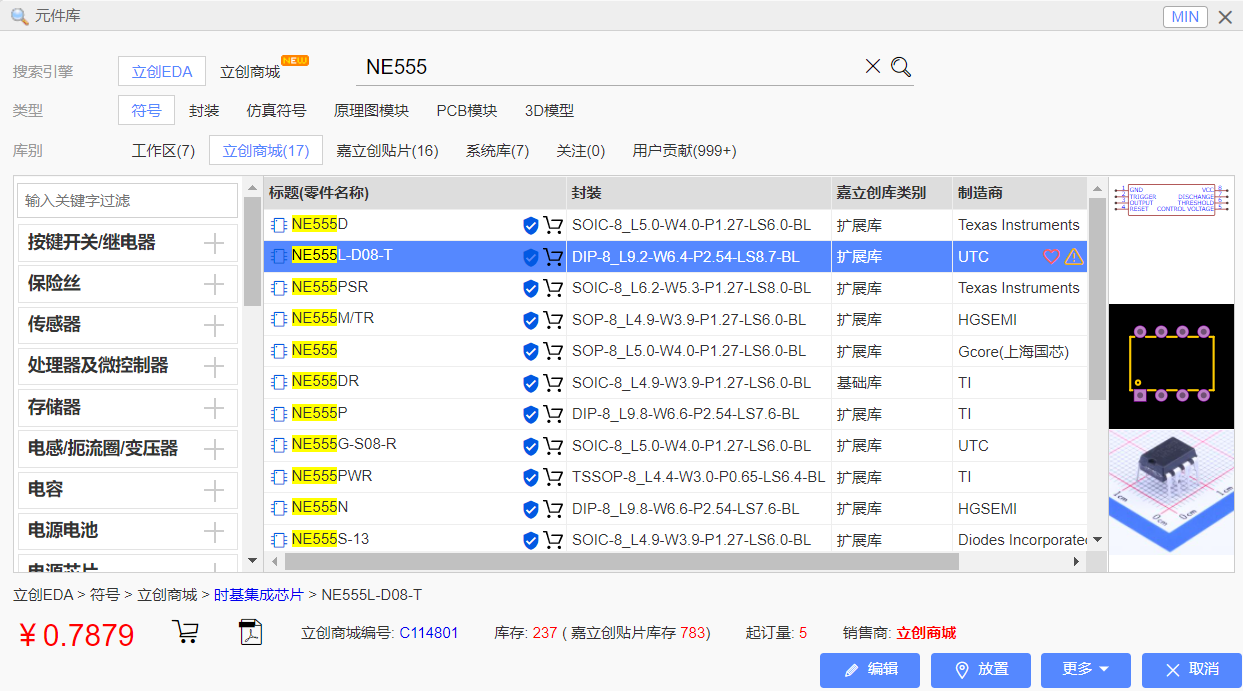Image resolution: width=1243 pixels, height=691 pixels.
Task: Click chip symbol icon of NE555G-S08-R
Action: (279, 446)
